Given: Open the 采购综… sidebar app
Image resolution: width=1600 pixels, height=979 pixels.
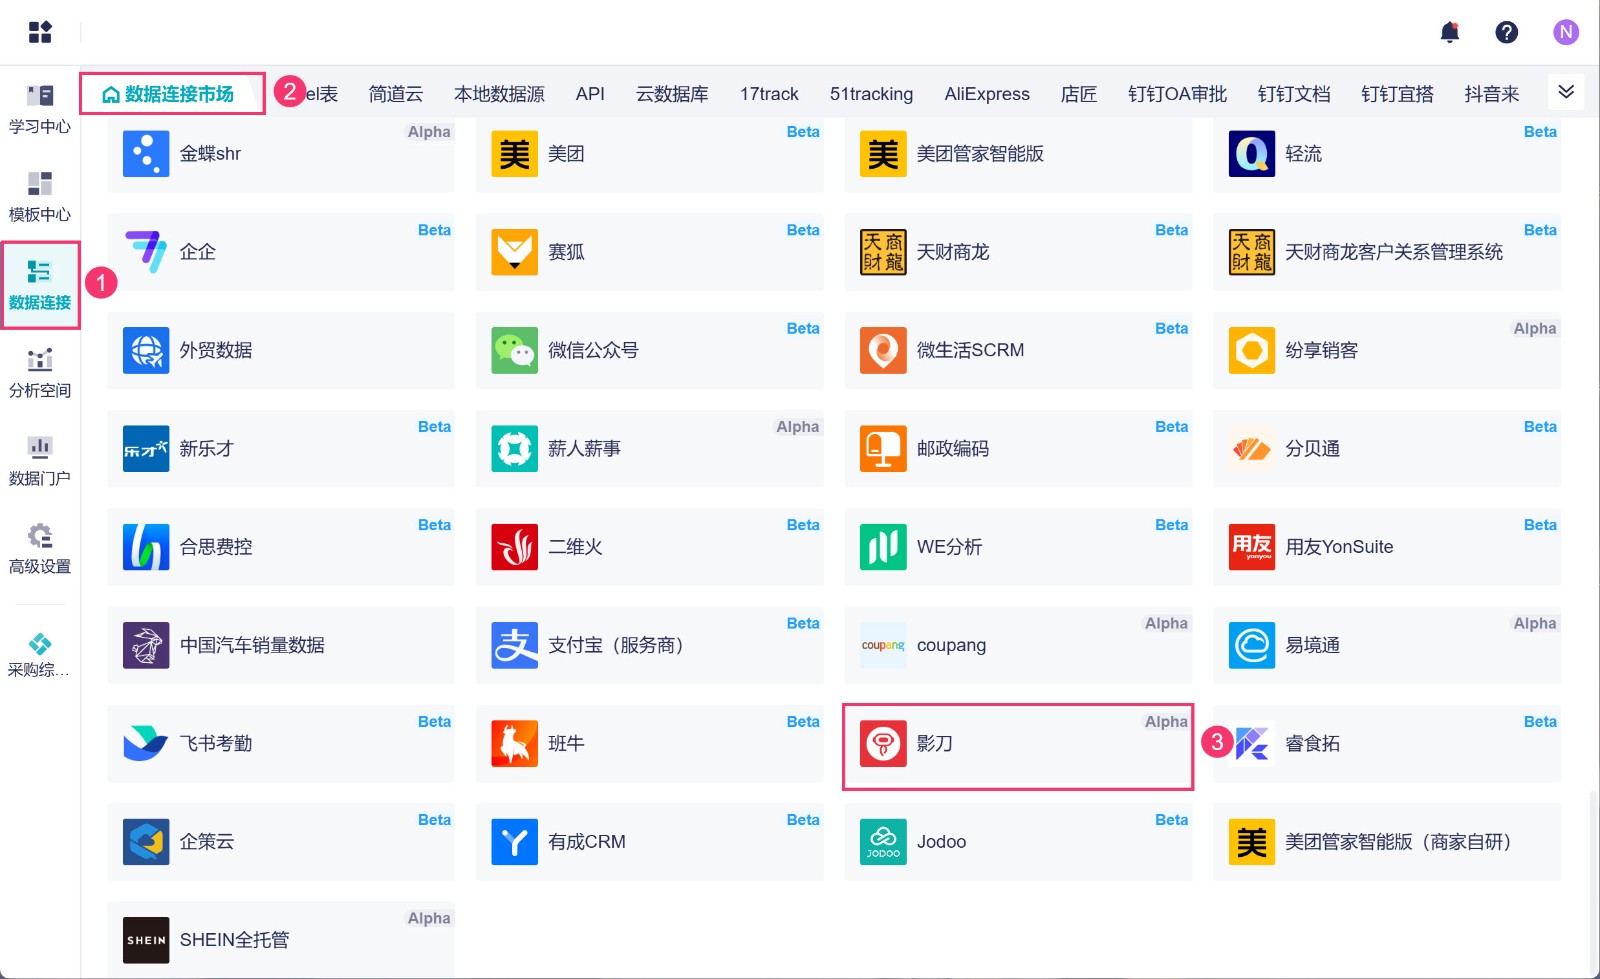Looking at the screenshot, I should 40,654.
